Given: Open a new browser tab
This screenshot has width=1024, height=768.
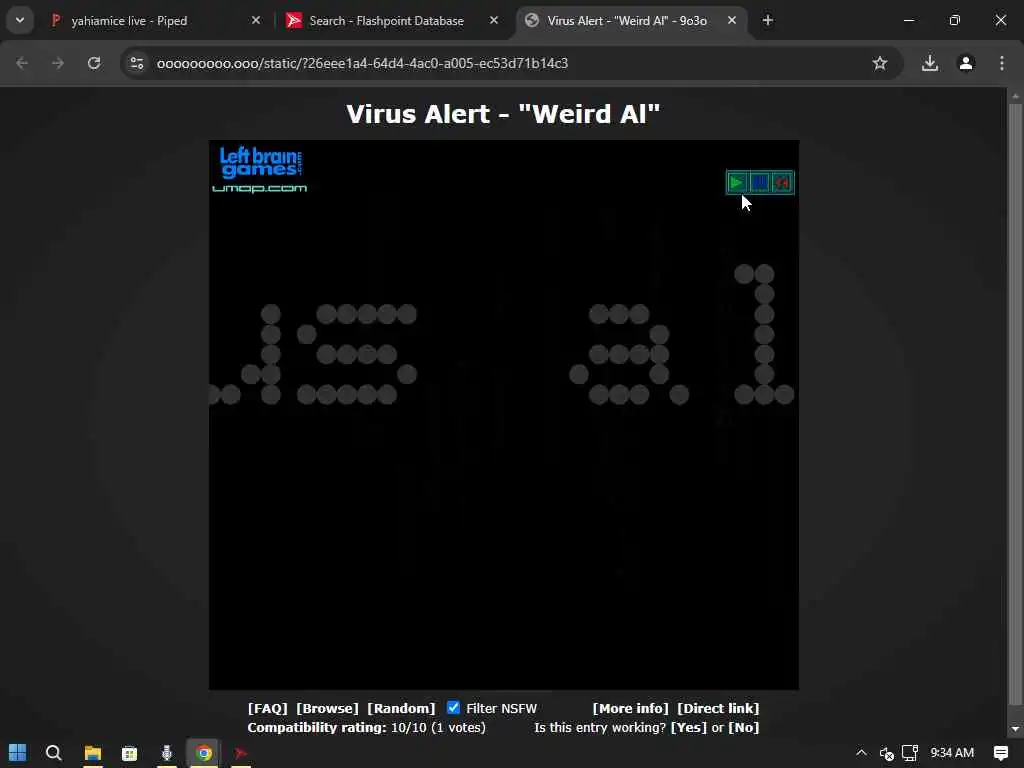Looking at the screenshot, I should pos(768,21).
